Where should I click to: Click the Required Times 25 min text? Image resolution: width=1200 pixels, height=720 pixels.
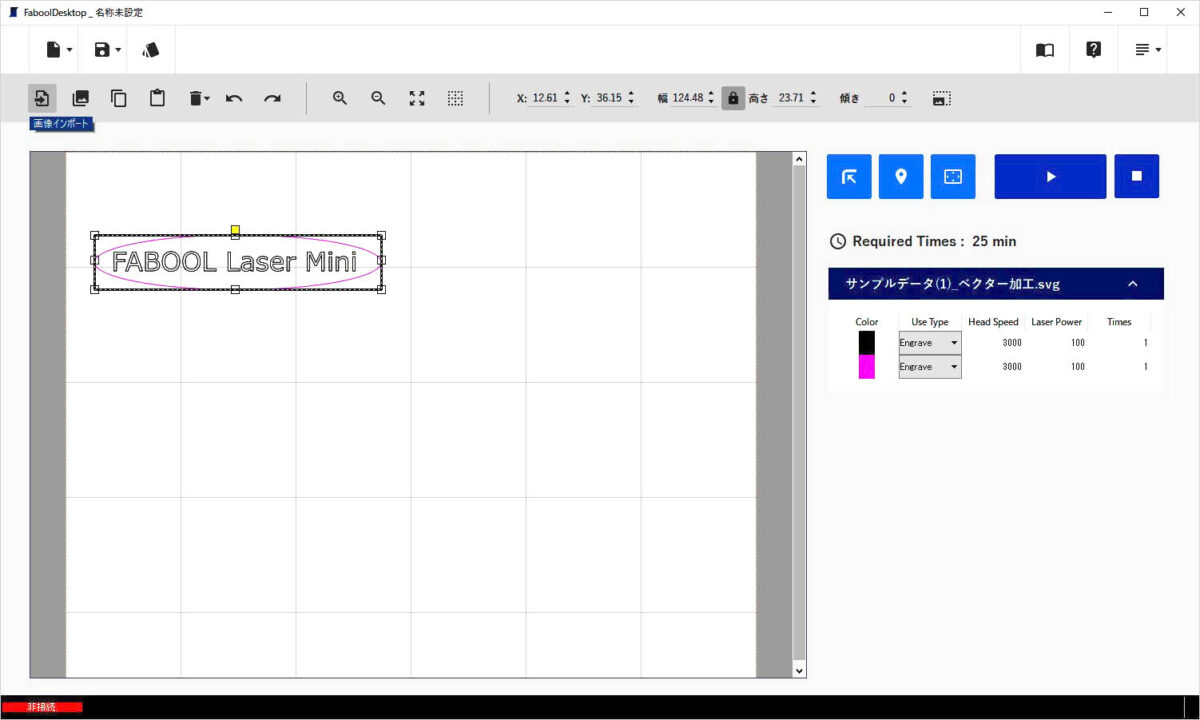934,241
